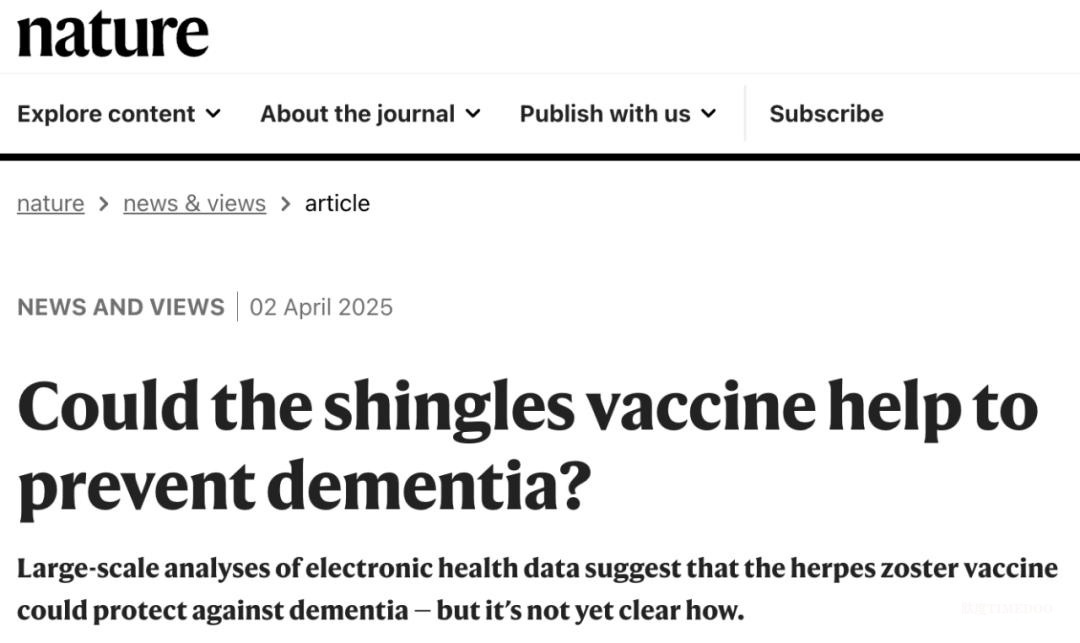Select the article breadcrumb item

[x=337, y=203]
